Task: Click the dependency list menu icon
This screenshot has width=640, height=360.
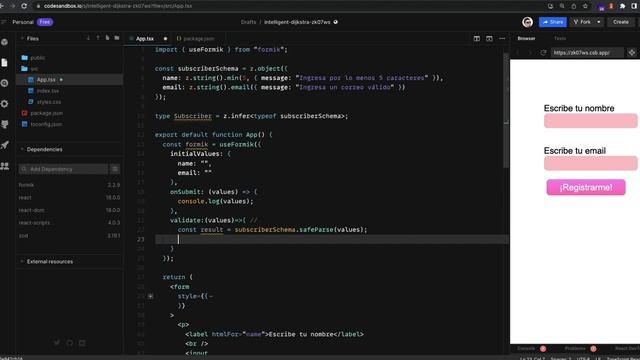Action: click(x=115, y=169)
